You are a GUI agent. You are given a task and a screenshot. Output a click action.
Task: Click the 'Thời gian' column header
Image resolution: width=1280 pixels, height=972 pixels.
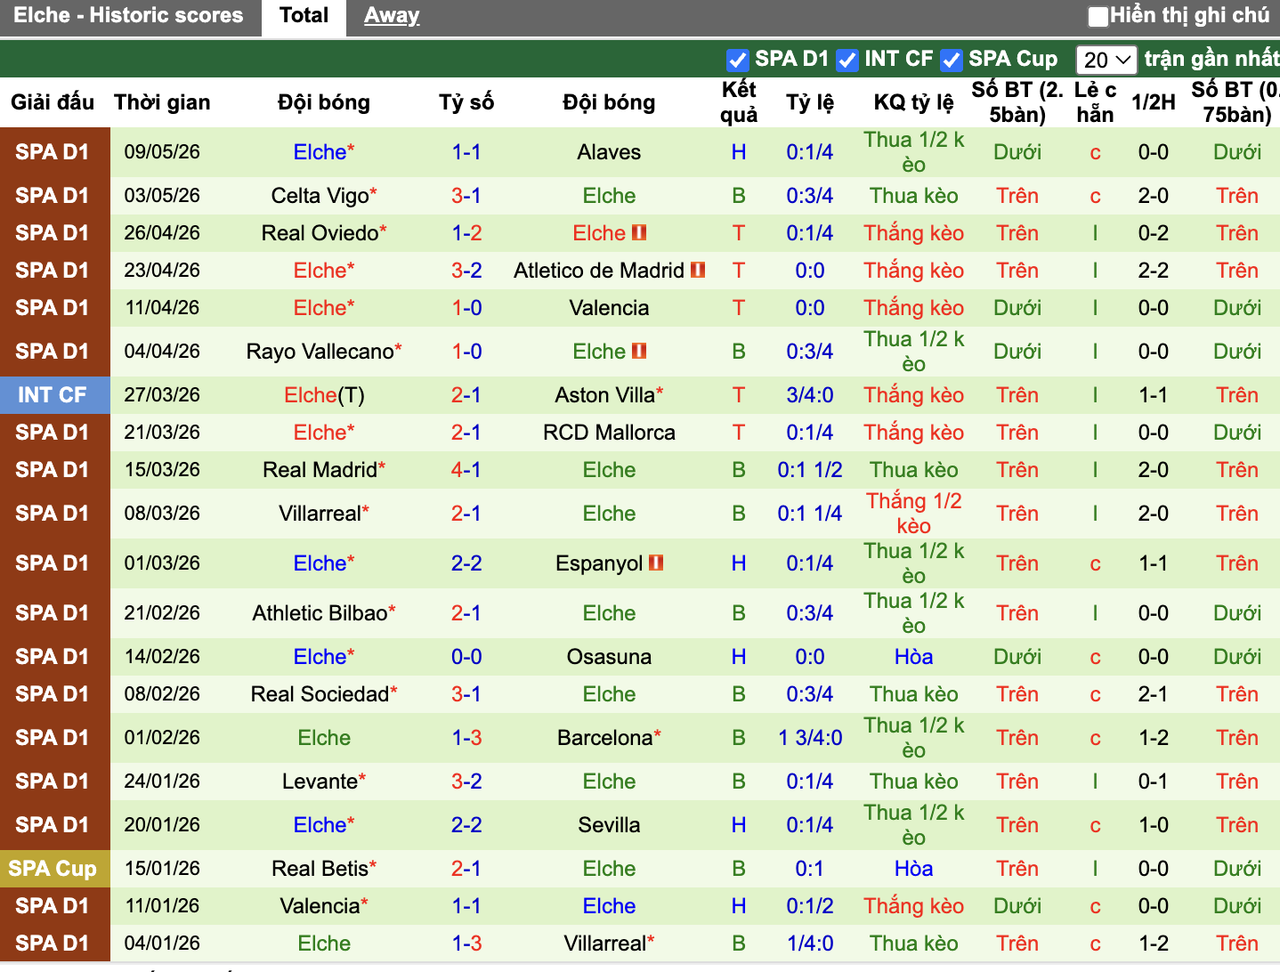click(x=162, y=102)
